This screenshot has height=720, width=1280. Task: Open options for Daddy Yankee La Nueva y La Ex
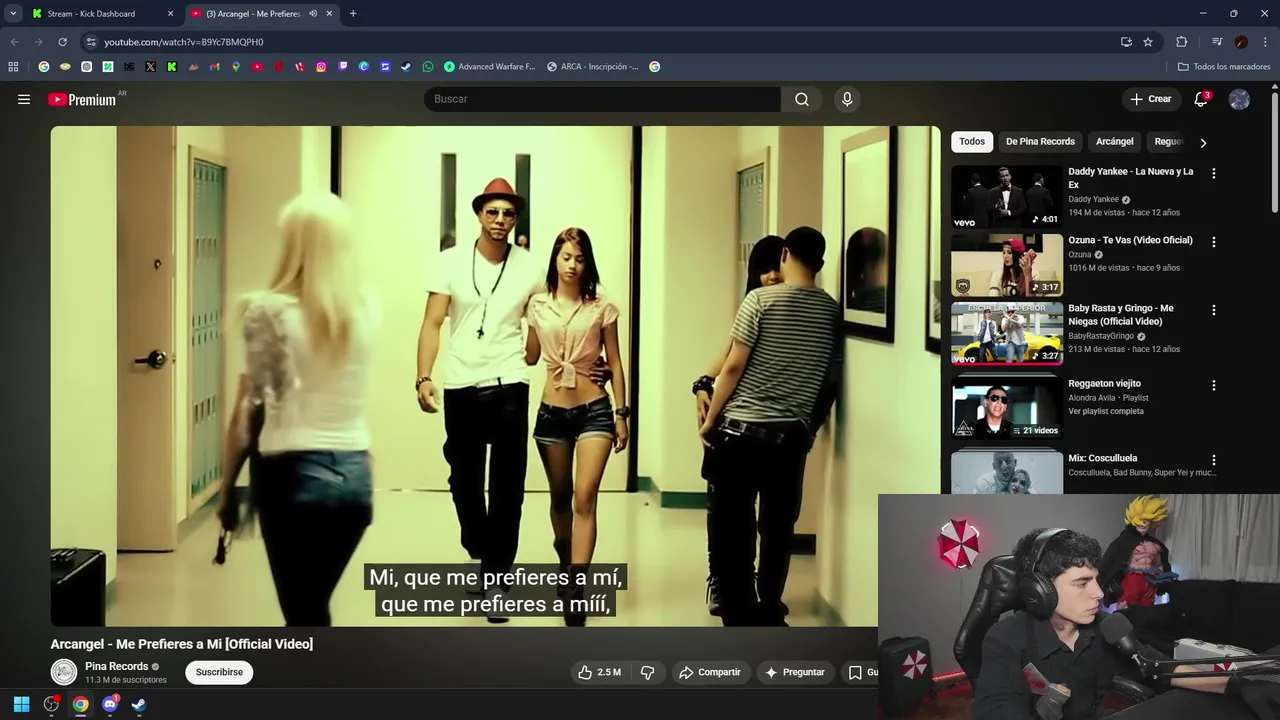point(1214,173)
